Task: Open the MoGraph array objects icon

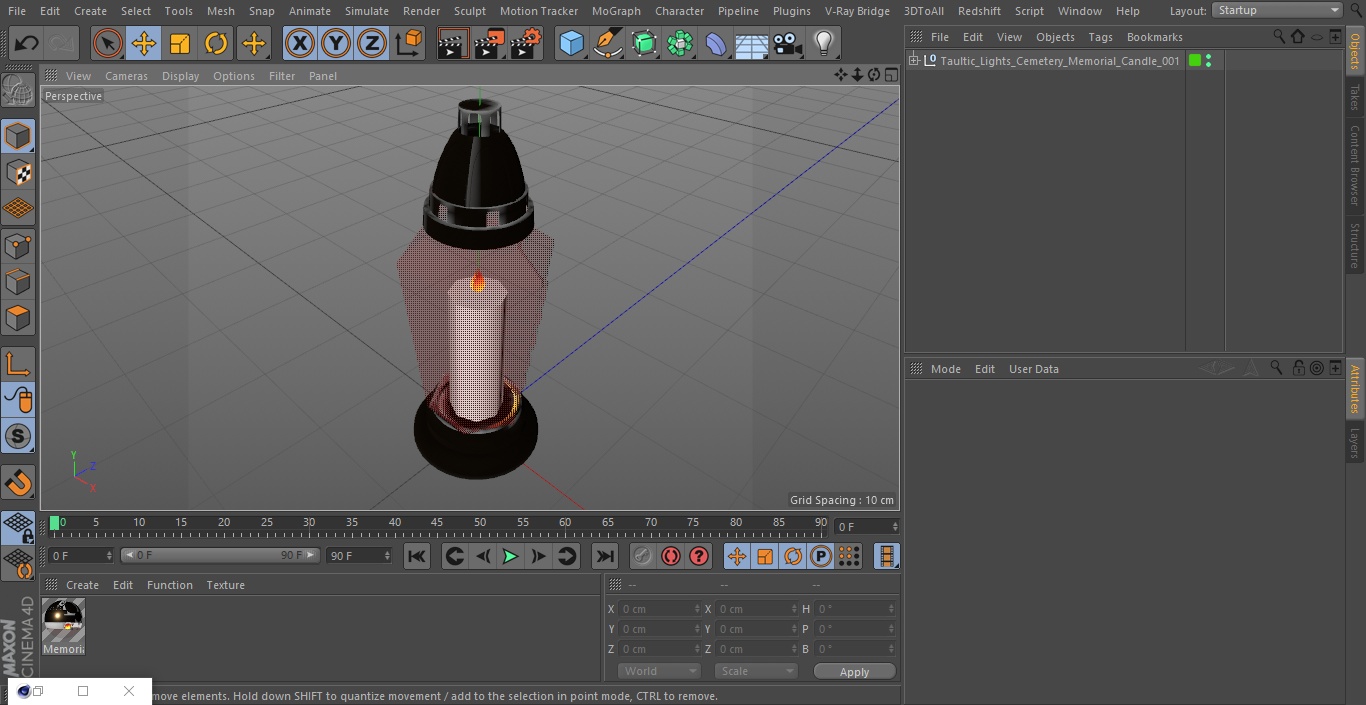Action: point(680,44)
